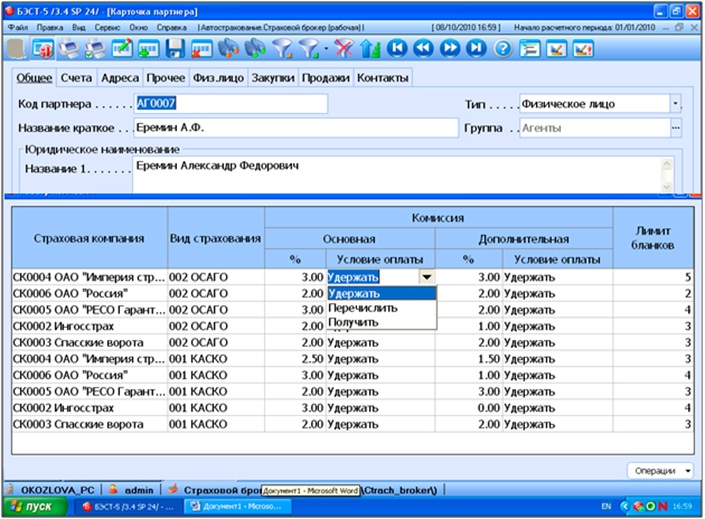
Task: Jump to the last record
Action: (x=477, y=48)
